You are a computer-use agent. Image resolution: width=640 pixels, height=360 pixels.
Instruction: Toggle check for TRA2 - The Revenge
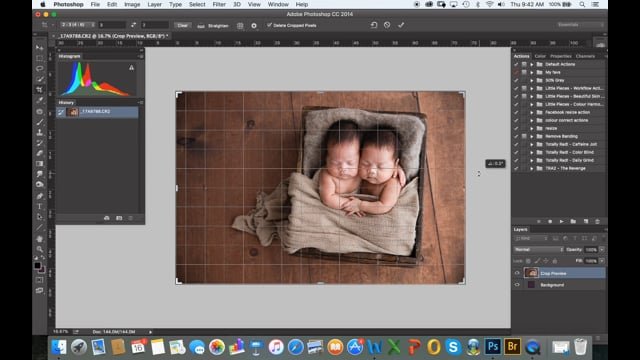[516, 168]
